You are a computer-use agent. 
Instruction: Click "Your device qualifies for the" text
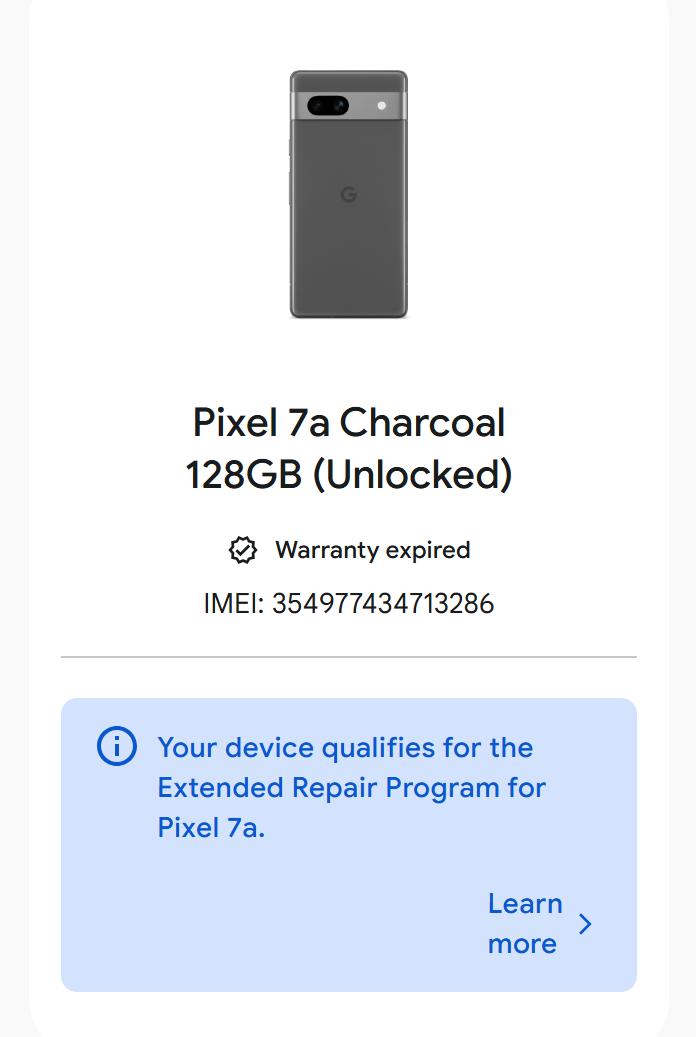click(345, 748)
